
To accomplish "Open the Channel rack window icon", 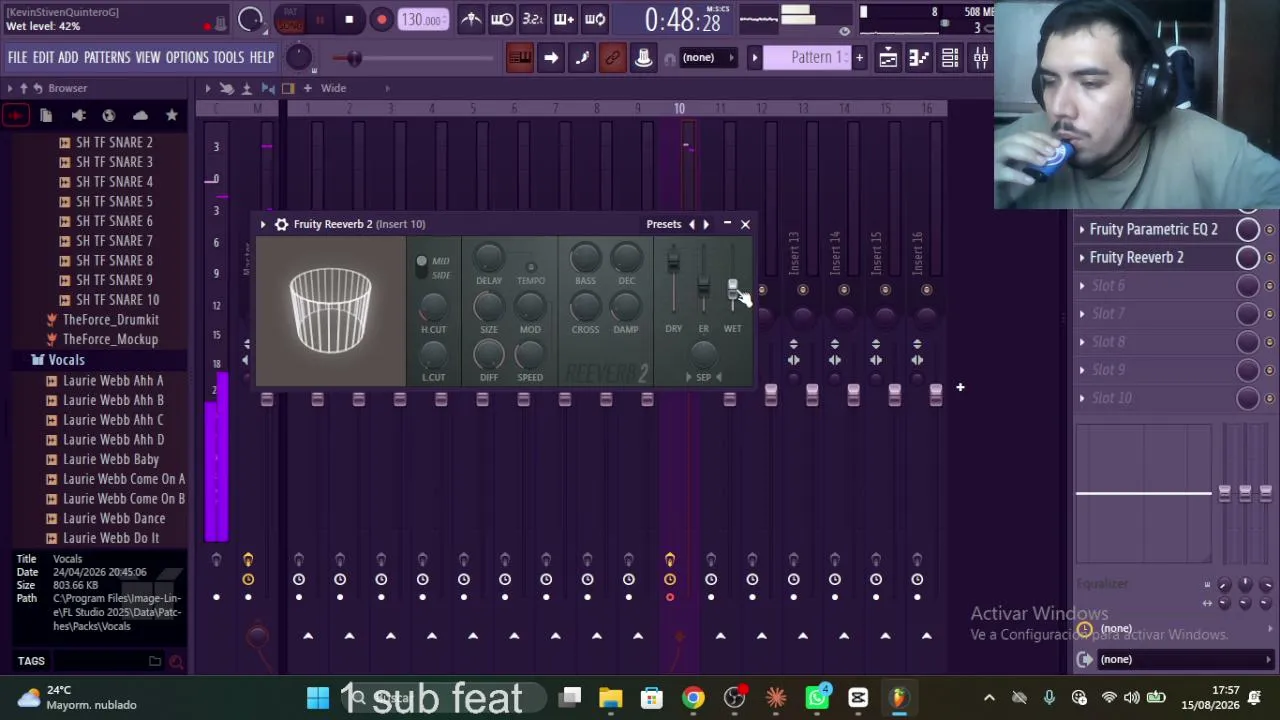I will click(x=950, y=58).
